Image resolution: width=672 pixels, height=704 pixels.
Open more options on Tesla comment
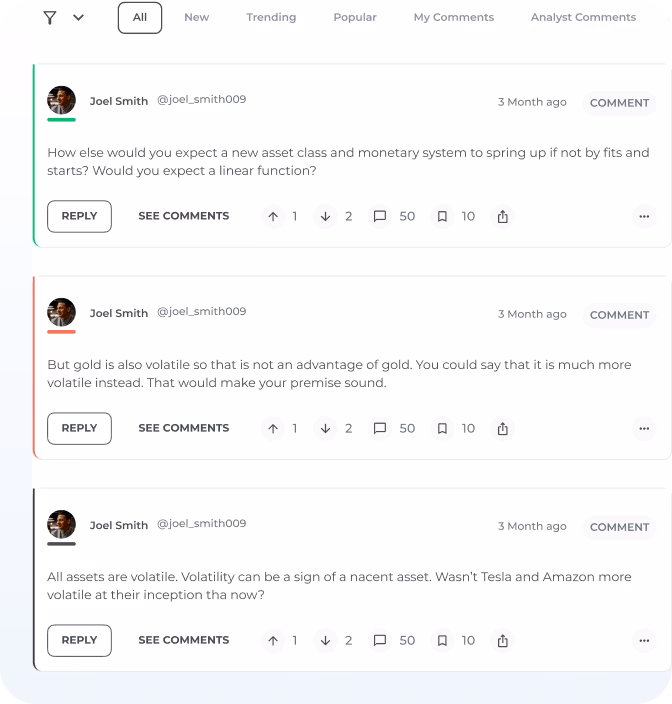pyautogui.click(x=644, y=641)
